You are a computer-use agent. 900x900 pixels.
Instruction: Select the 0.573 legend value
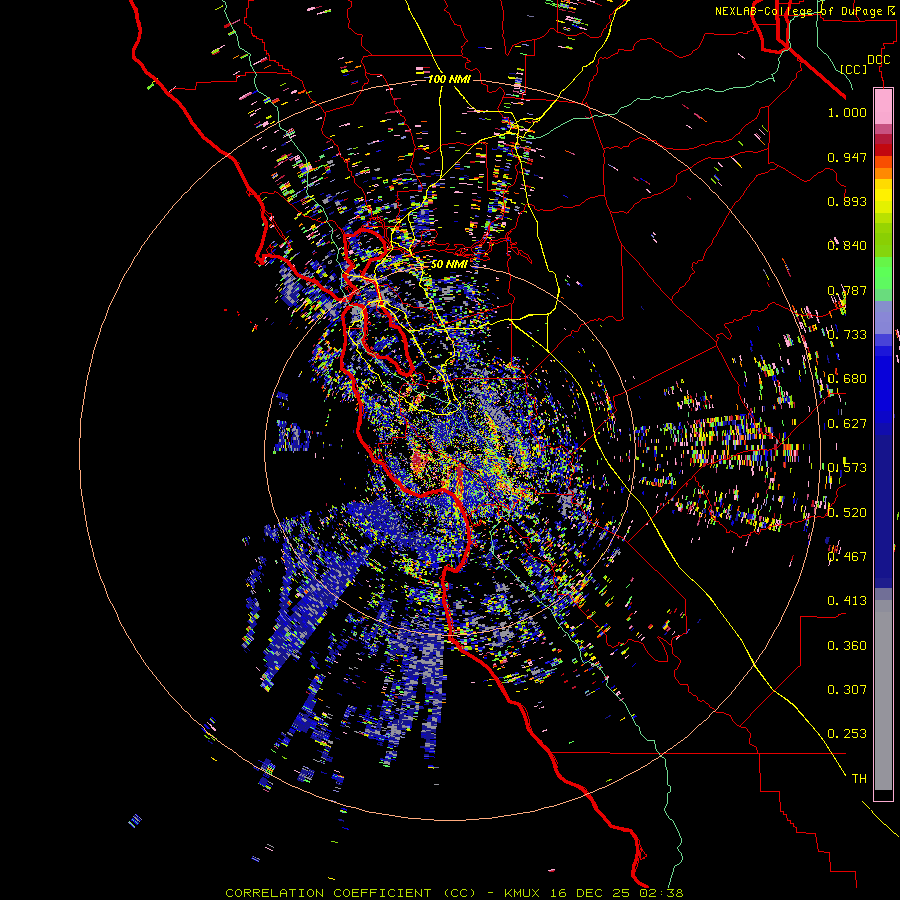tap(847, 468)
